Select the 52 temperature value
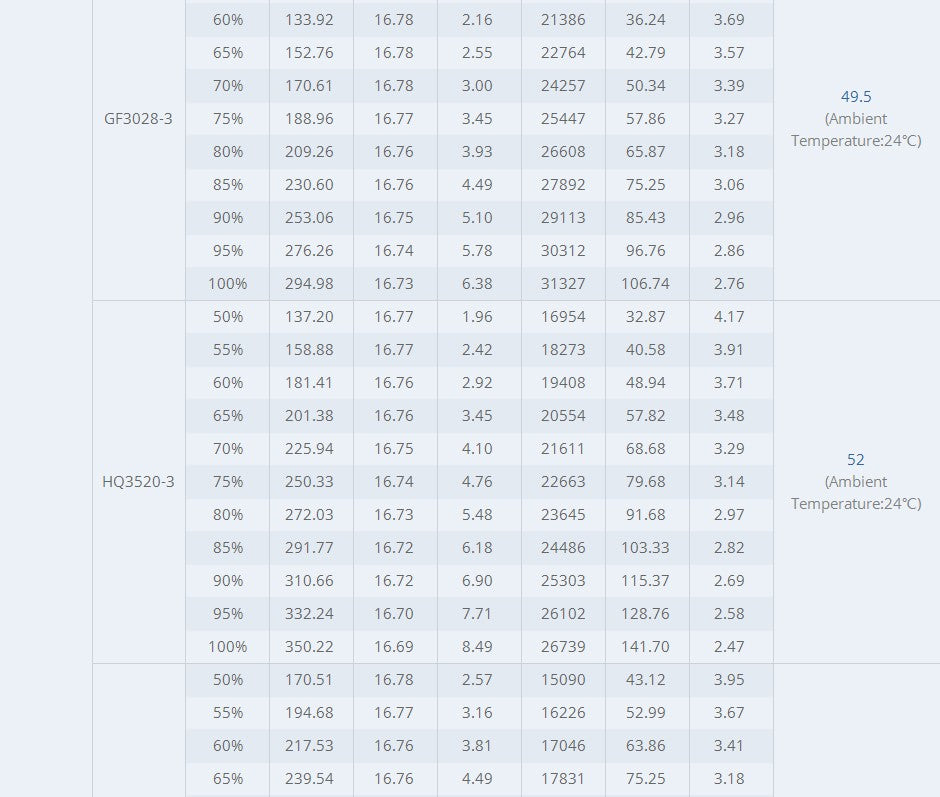Viewport: 940px width, 797px height. pyautogui.click(x=856, y=460)
